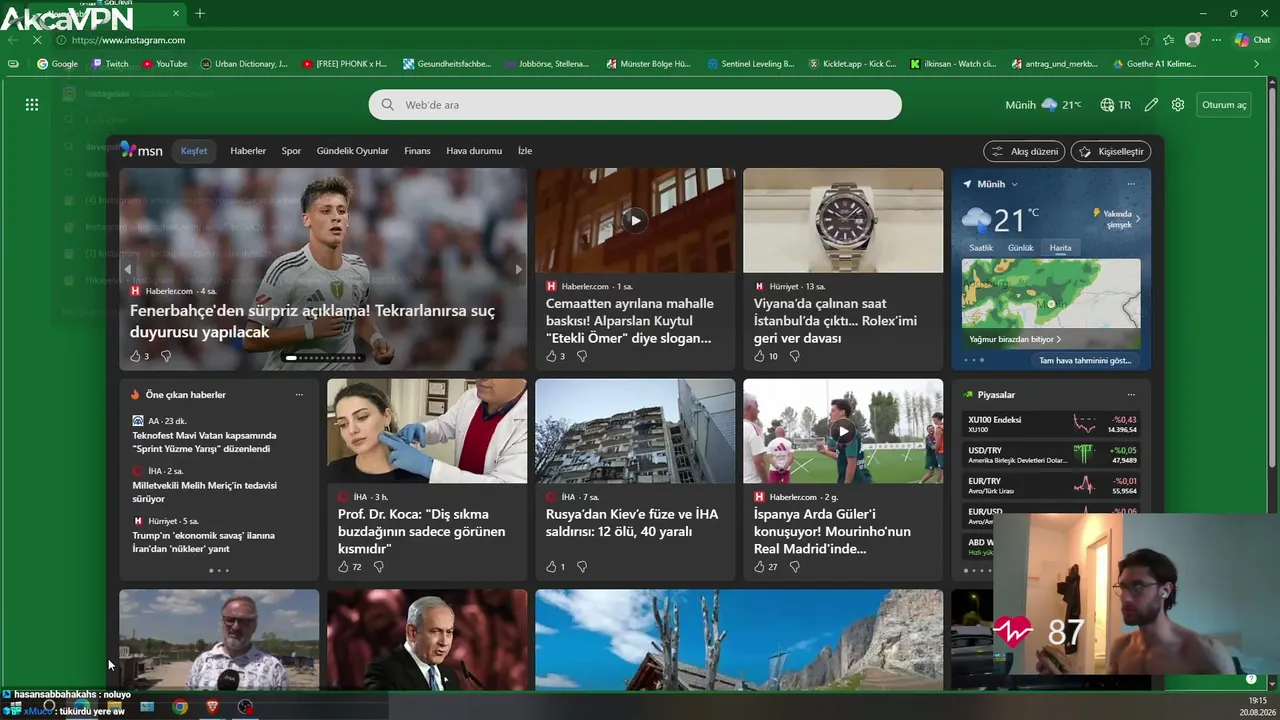Open the Goethe A1 Kelime bookmark
Viewport: 1280px width, 720px height.
(x=1154, y=64)
